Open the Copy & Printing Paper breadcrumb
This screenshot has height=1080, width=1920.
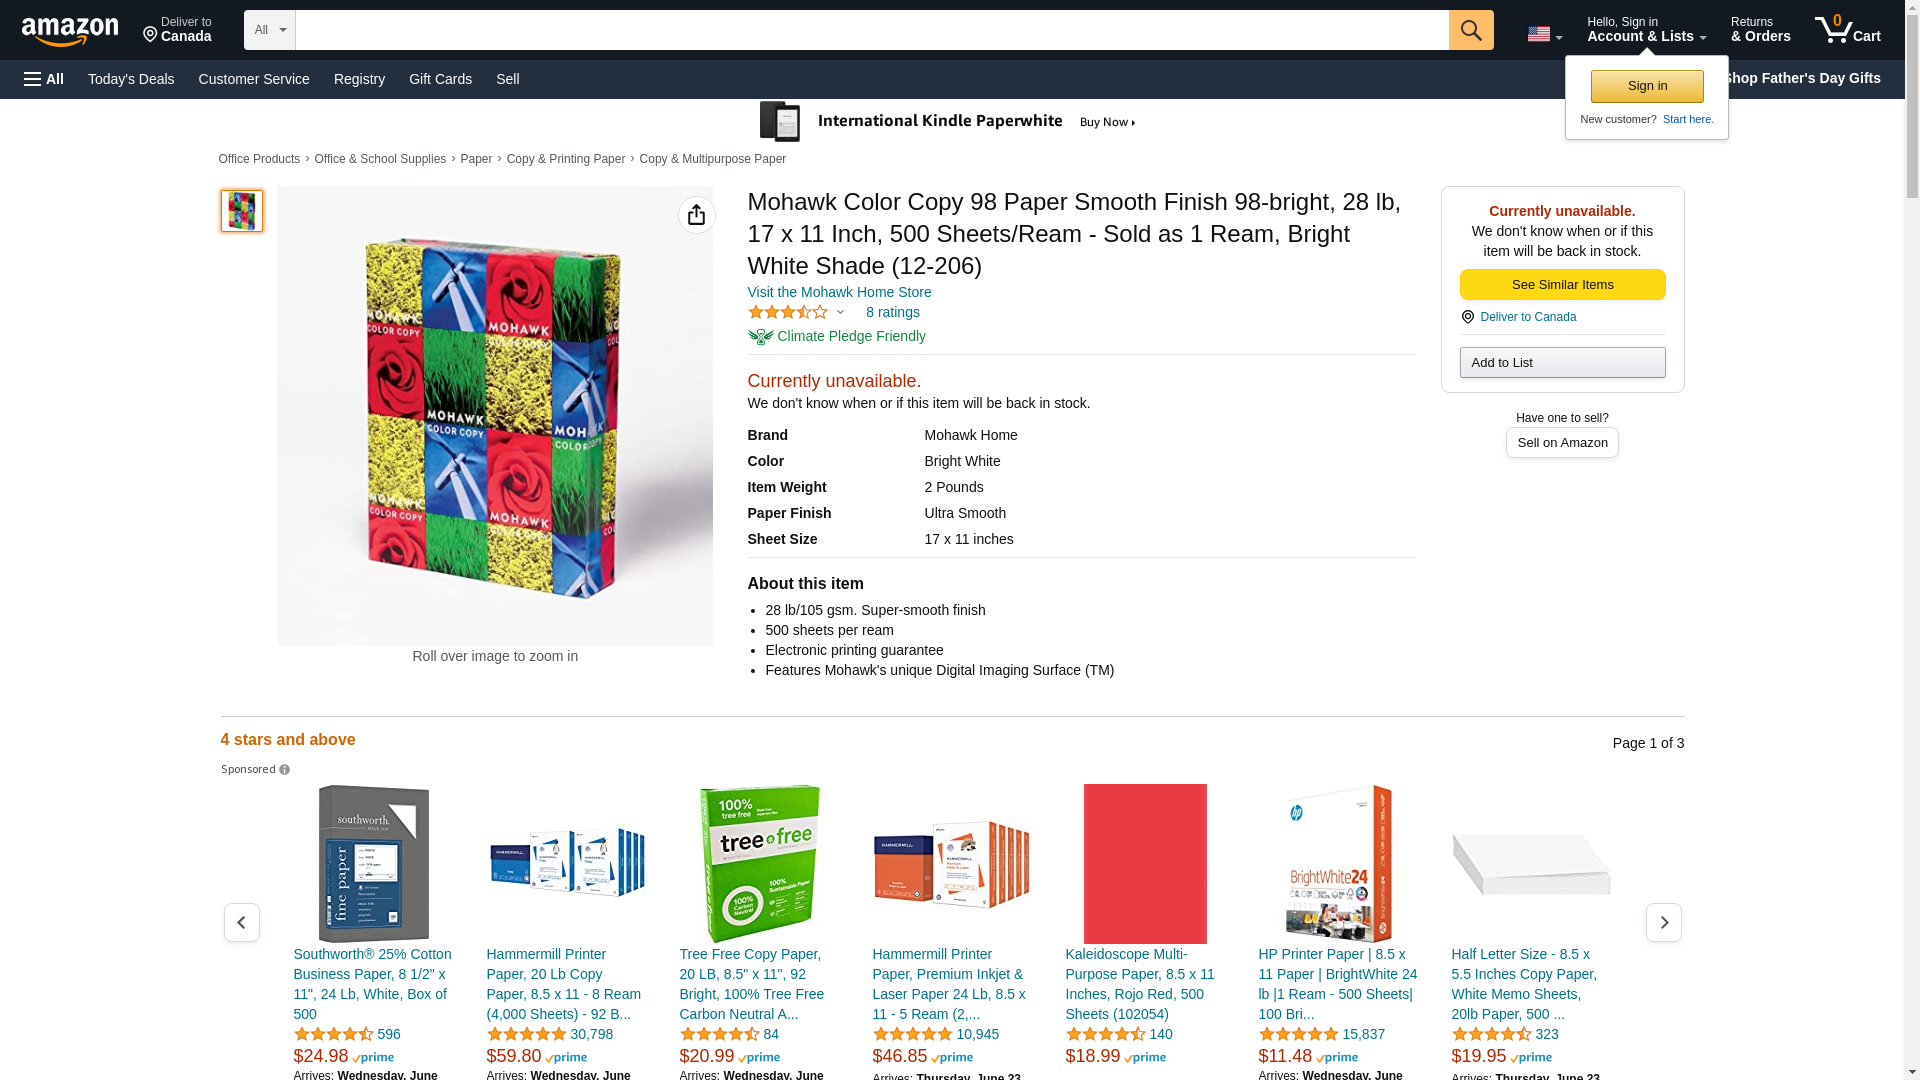click(565, 159)
